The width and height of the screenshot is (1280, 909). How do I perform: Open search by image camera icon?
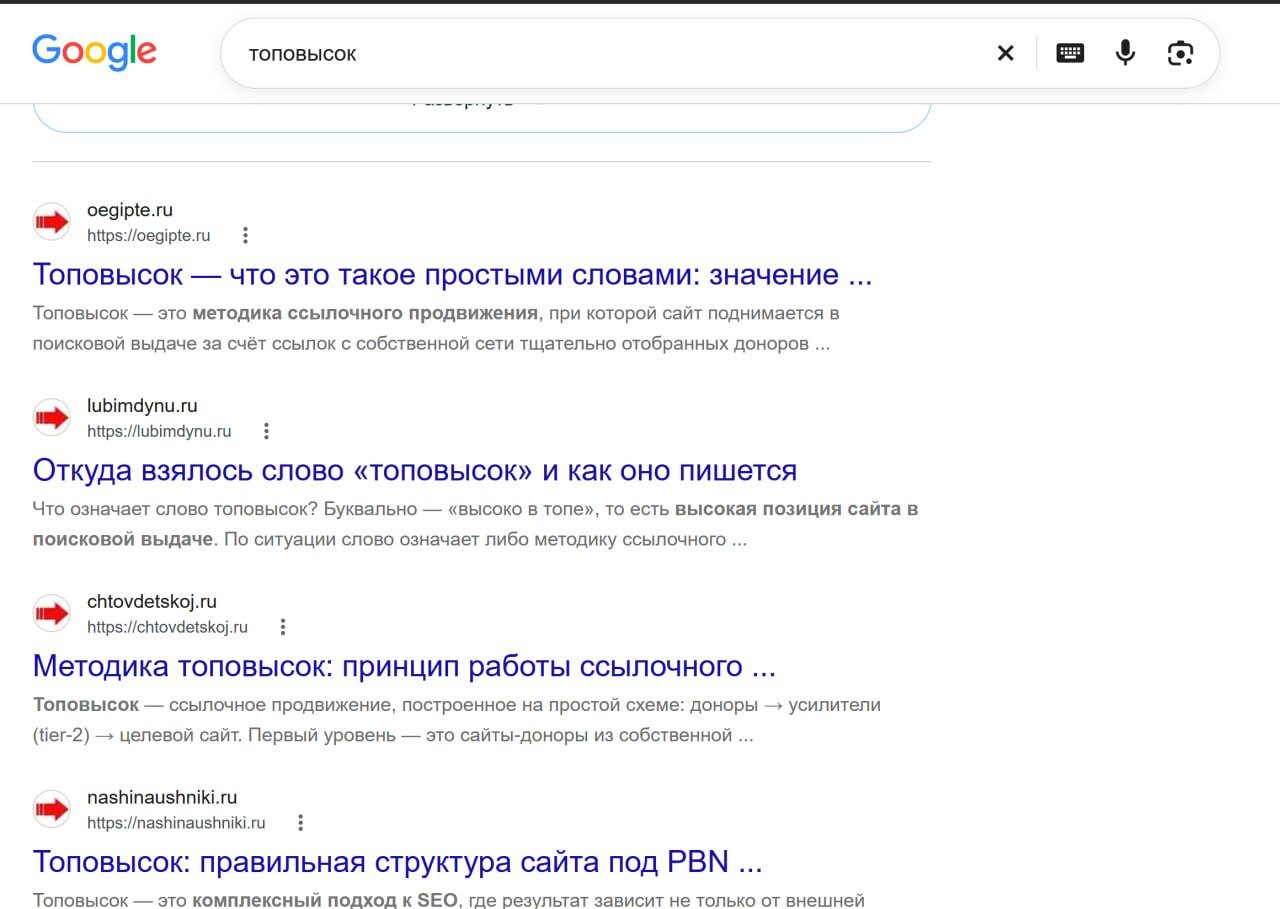click(x=1181, y=53)
